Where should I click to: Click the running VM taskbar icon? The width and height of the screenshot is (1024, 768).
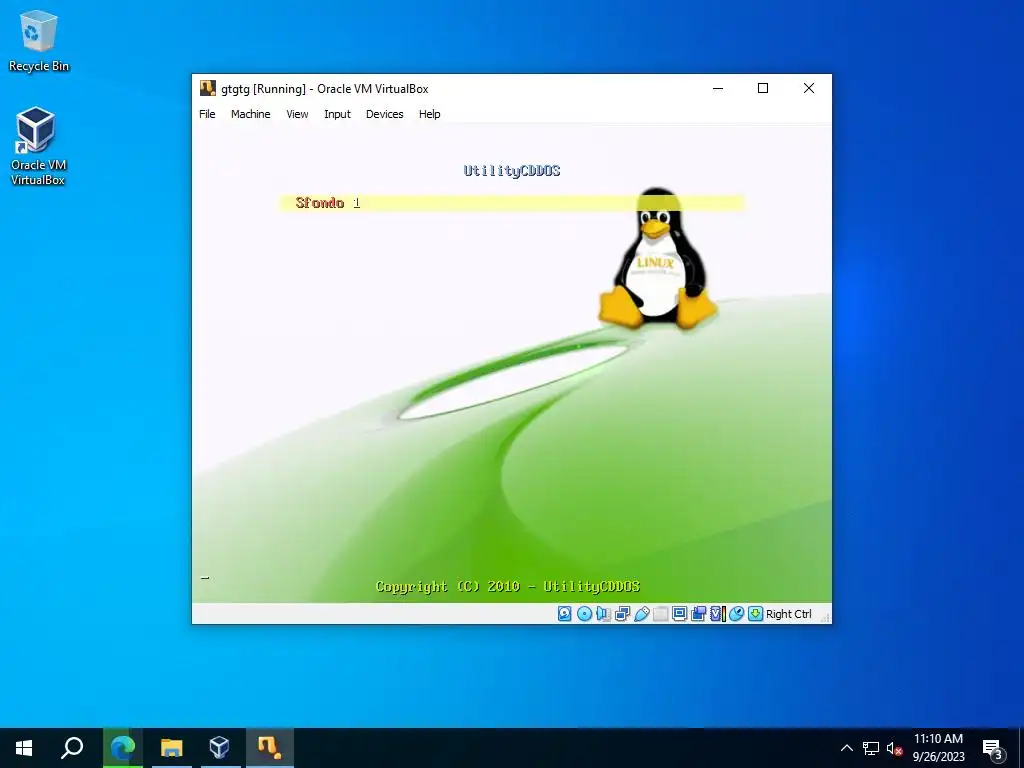pos(269,748)
